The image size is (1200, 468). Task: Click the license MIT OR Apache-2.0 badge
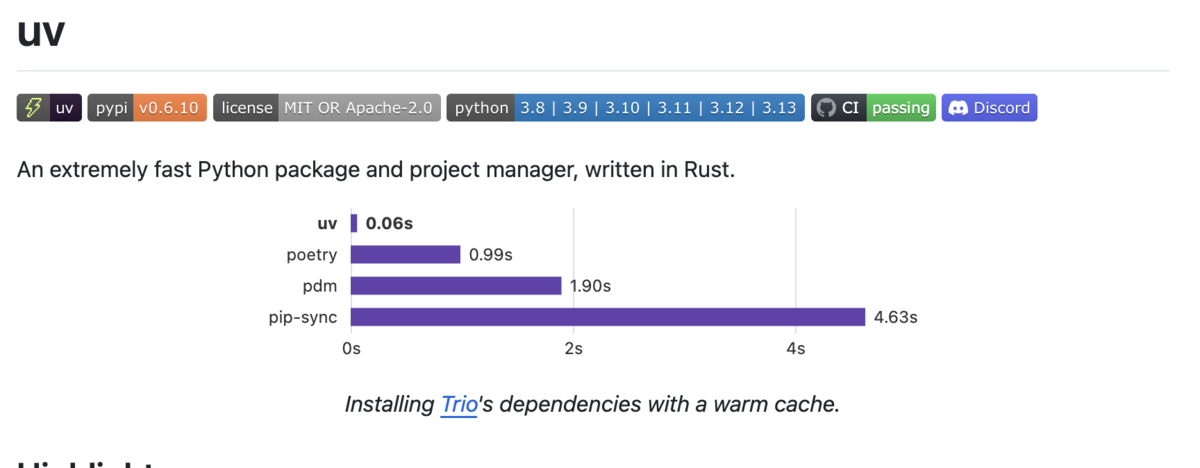click(x=327, y=107)
